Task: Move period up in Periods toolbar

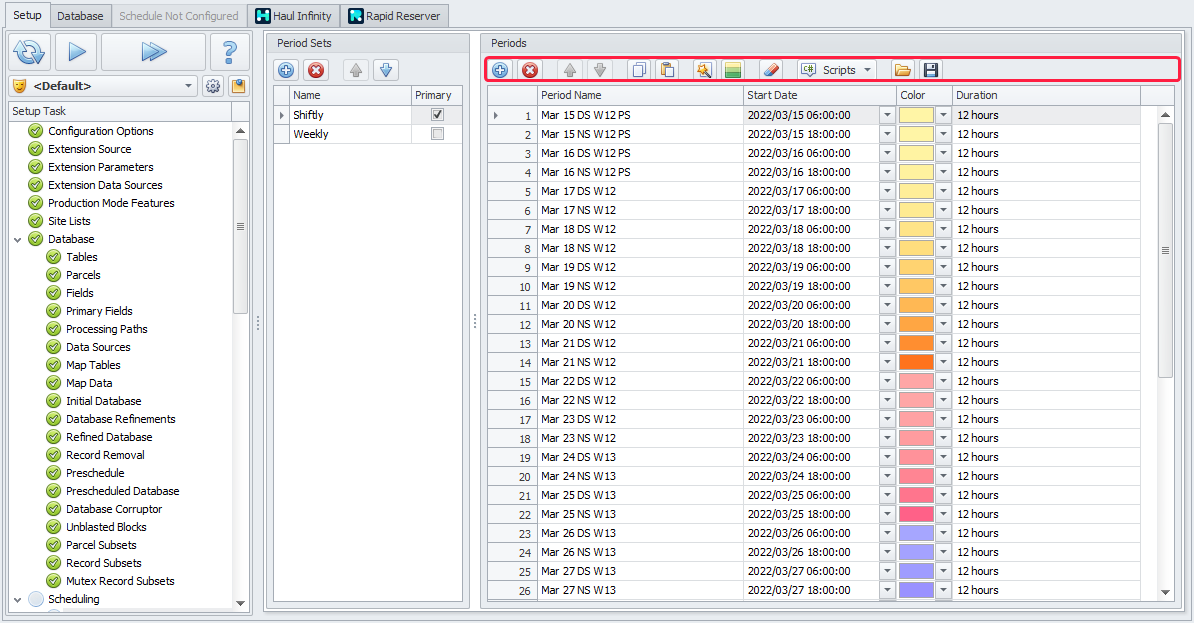Action: click(570, 70)
